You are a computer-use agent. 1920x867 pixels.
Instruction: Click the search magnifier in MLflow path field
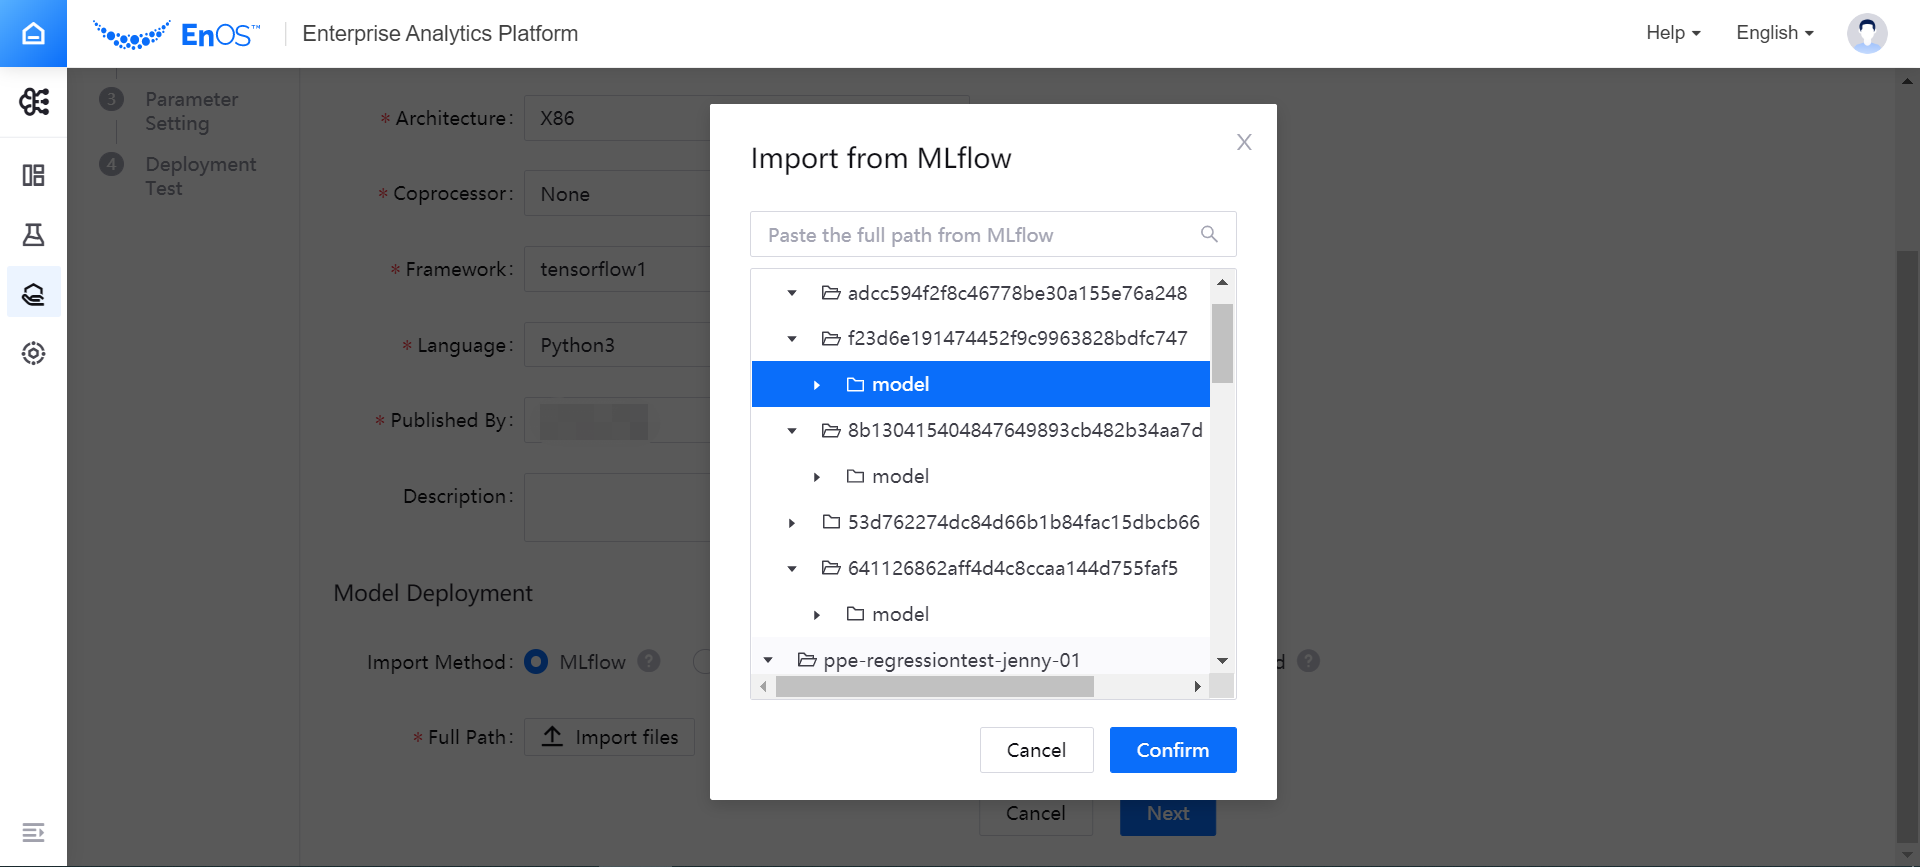point(1209,234)
